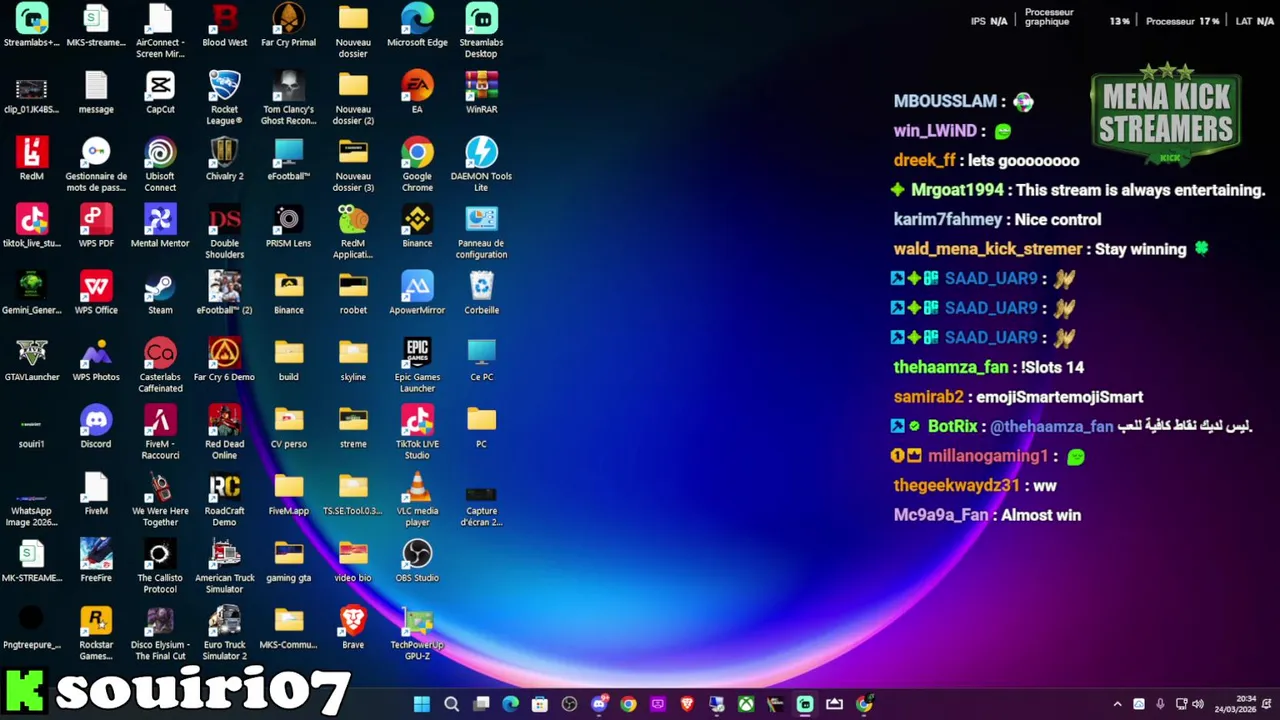Open the volume control in the tray
Image resolution: width=1280 pixels, height=720 pixels.
tap(1198, 704)
